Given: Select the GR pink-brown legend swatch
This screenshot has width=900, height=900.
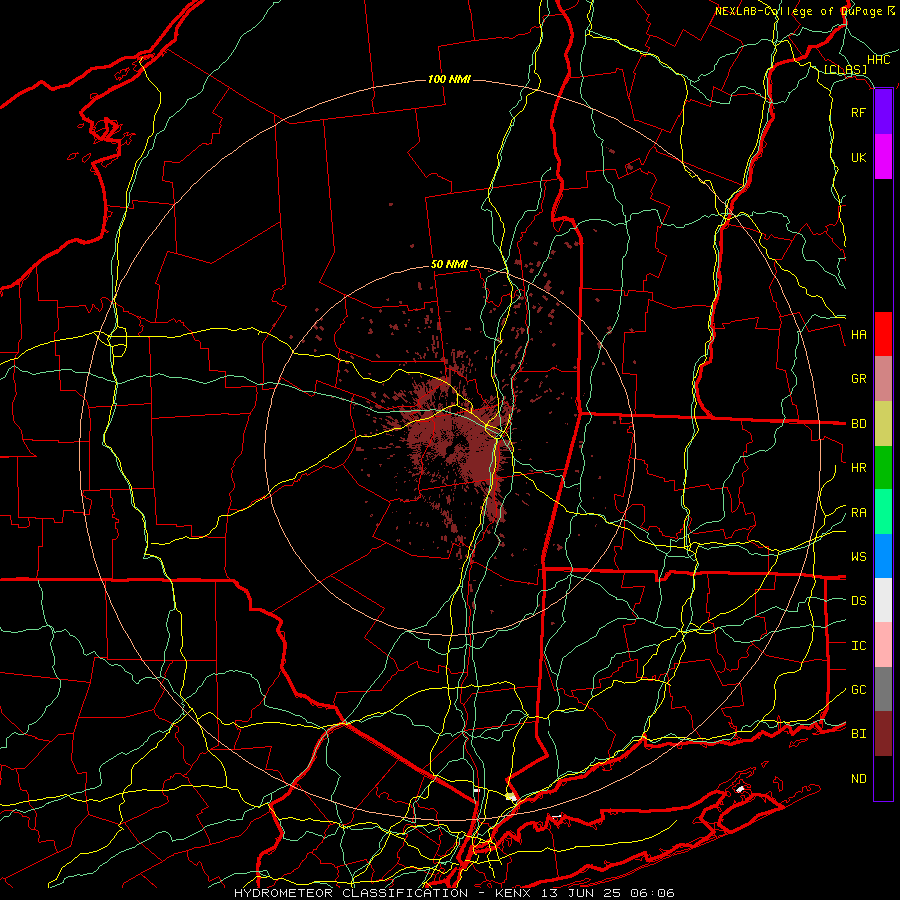Looking at the screenshot, I should (x=883, y=379).
